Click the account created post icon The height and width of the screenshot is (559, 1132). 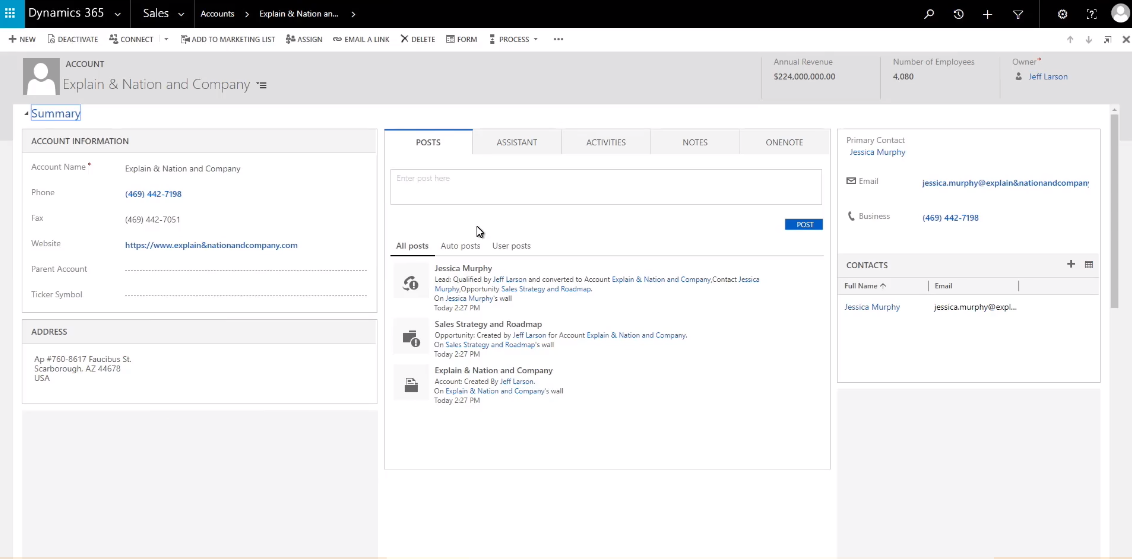pos(411,385)
